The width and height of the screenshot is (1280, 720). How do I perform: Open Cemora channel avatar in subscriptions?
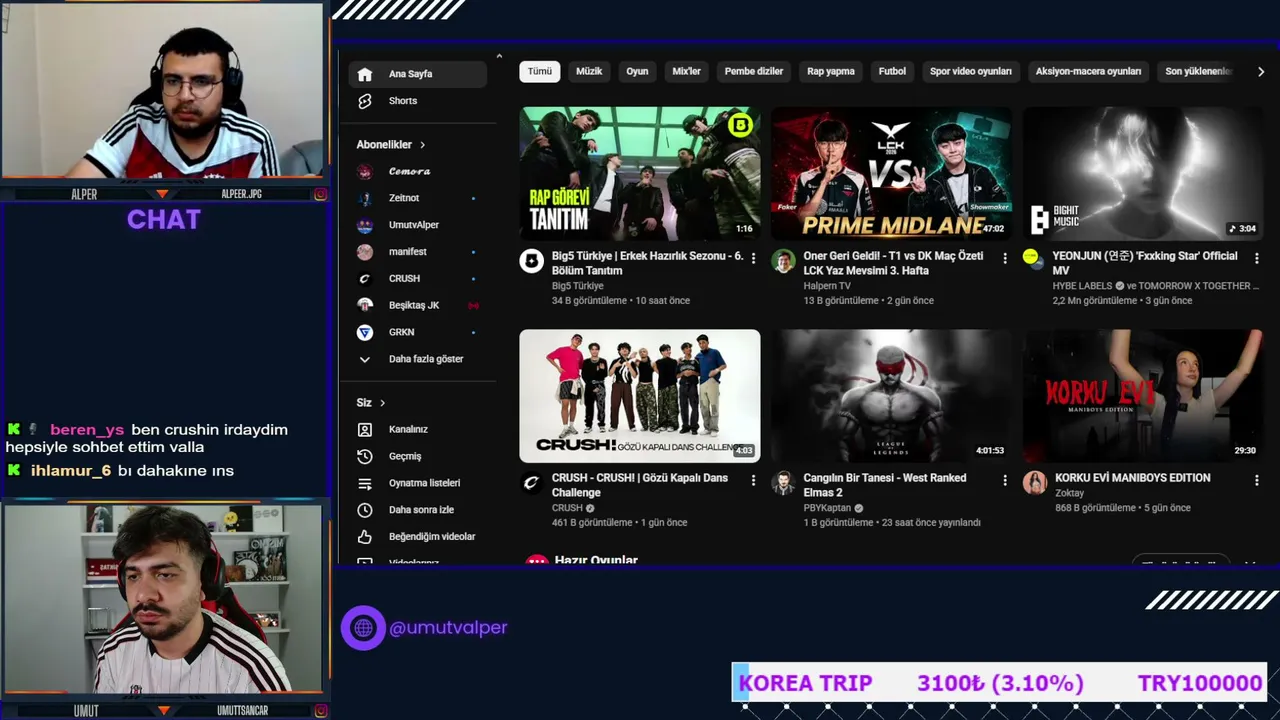365,172
